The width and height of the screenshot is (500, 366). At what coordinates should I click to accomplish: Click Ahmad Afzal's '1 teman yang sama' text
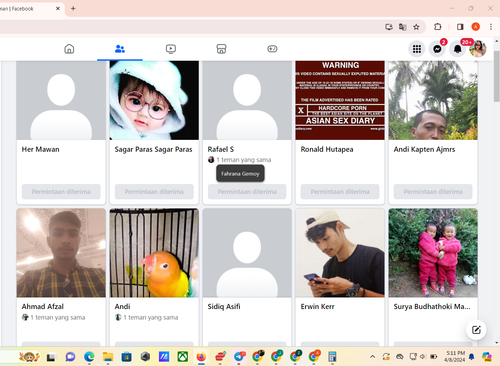[x=58, y=317]
